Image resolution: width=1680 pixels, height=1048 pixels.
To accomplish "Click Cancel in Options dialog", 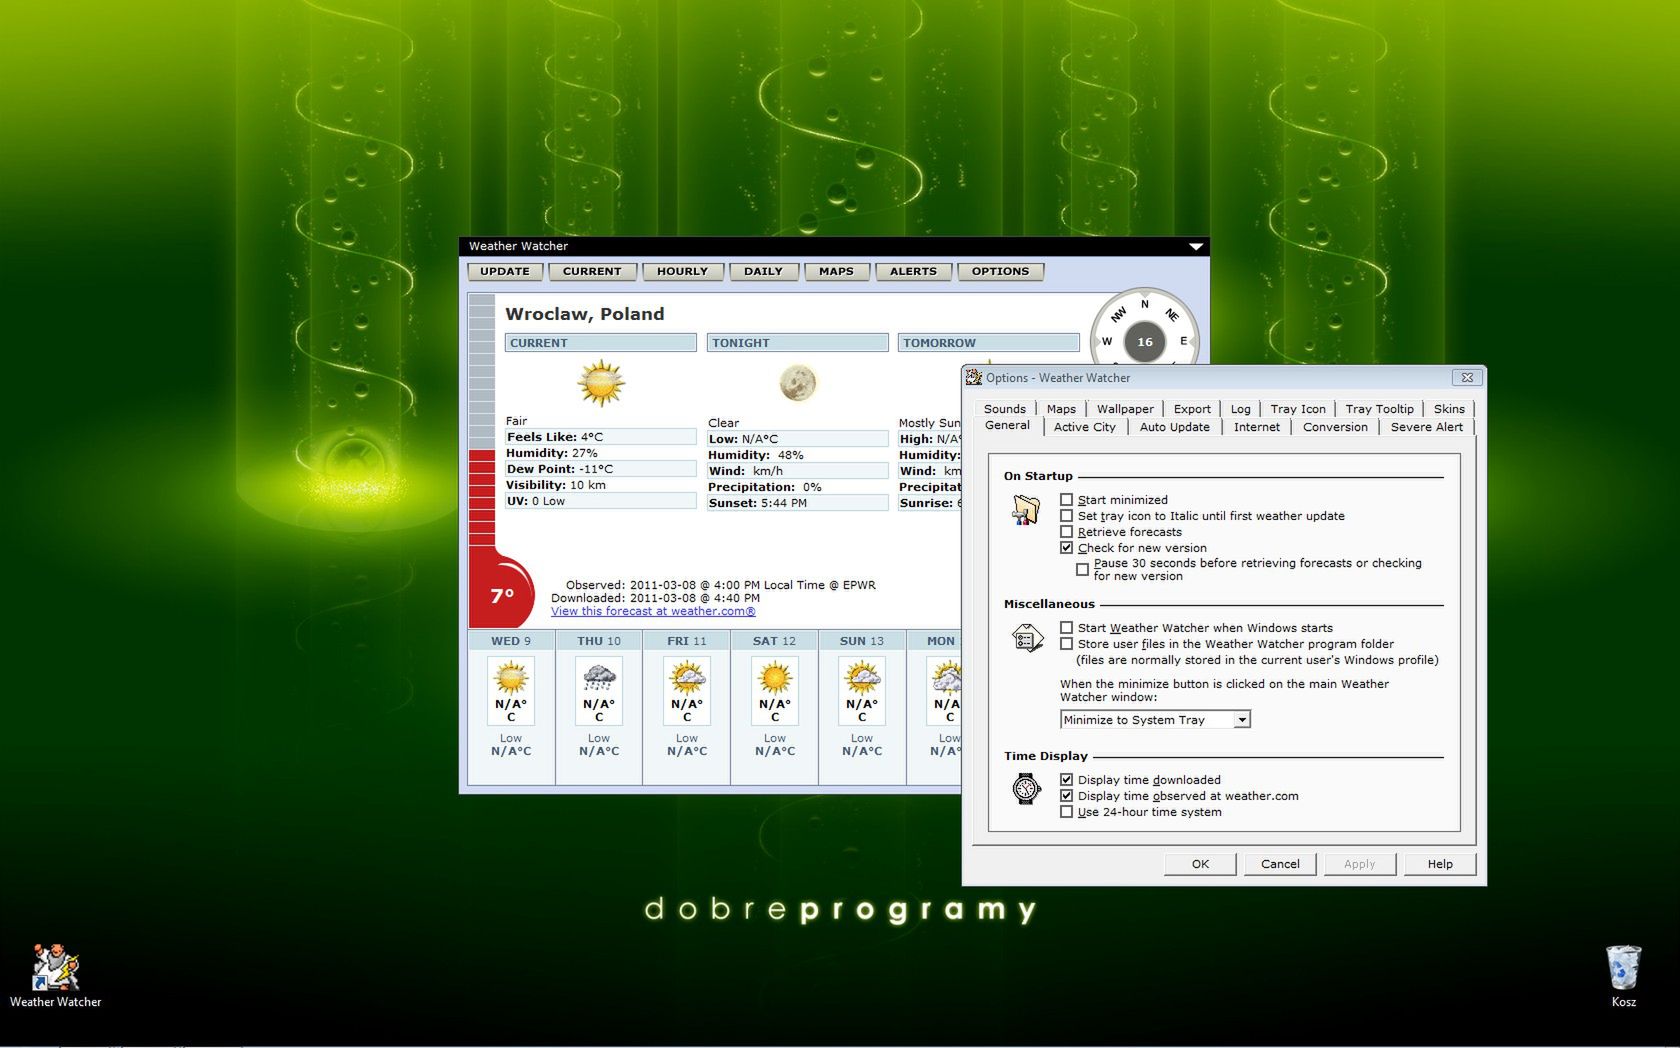I will click(1280, 864).
